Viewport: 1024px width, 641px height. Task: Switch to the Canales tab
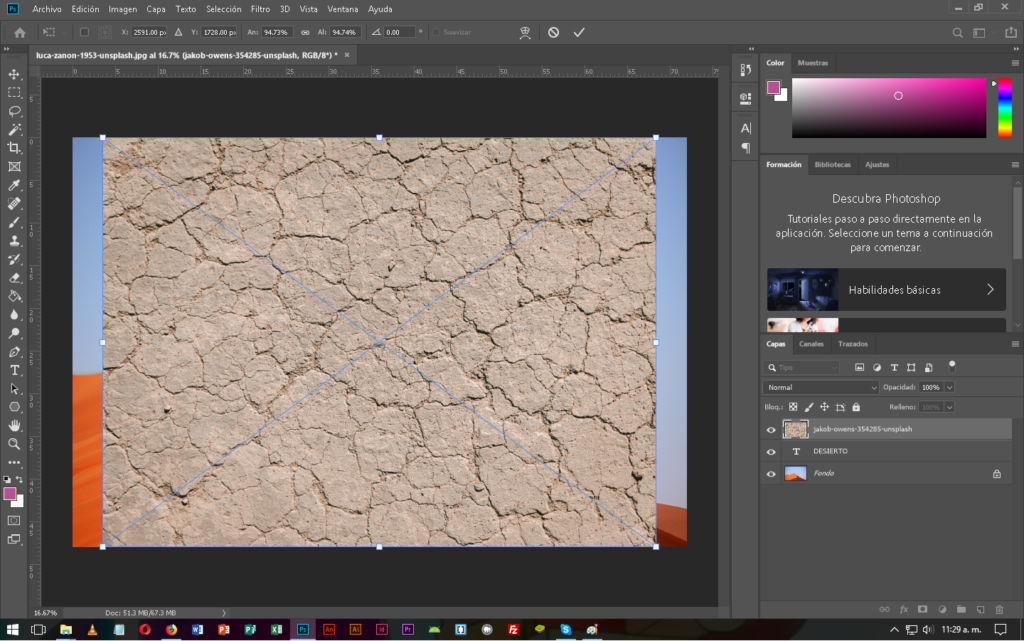[x=811, y=343]
